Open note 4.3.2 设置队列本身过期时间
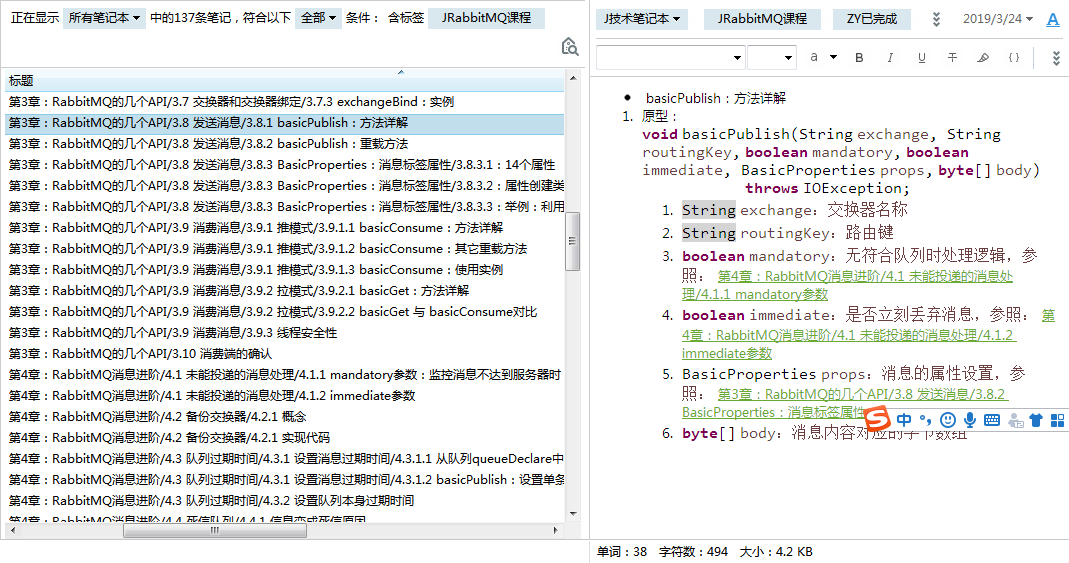Viewport: 1069px width, 563px height. point(284,501)
